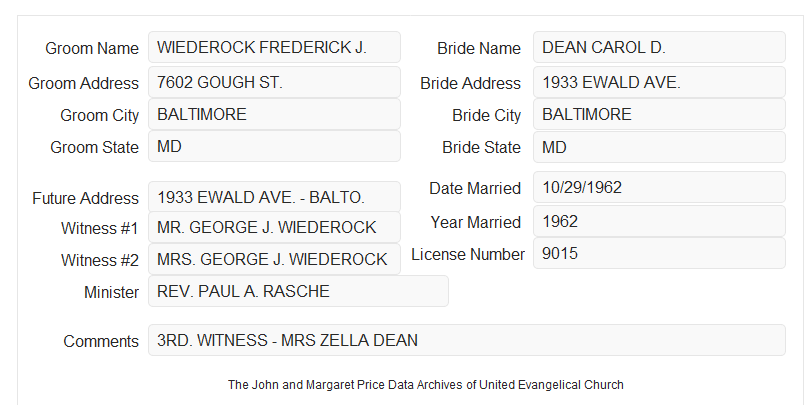805x405 pixels.
Task: Select the License Number field
Action: (x=659, y=253)
